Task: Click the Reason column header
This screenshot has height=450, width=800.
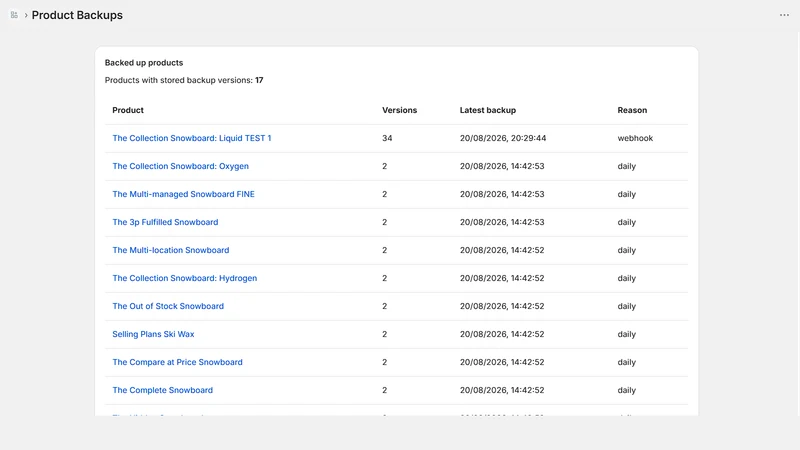Action: click(x=632, y=110)
